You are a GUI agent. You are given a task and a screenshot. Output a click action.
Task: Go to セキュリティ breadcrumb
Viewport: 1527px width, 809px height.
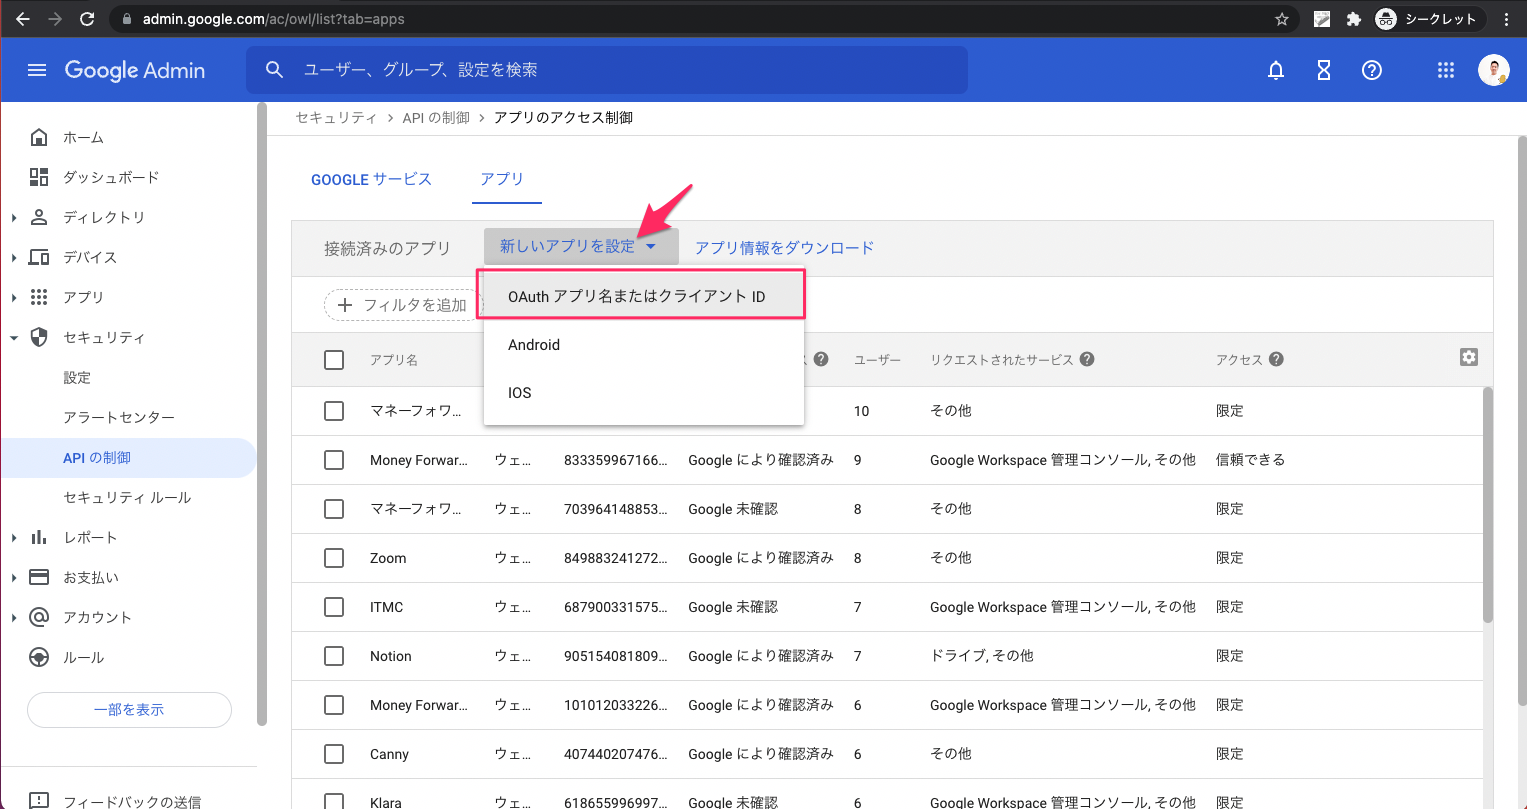[x=336, y=117]
